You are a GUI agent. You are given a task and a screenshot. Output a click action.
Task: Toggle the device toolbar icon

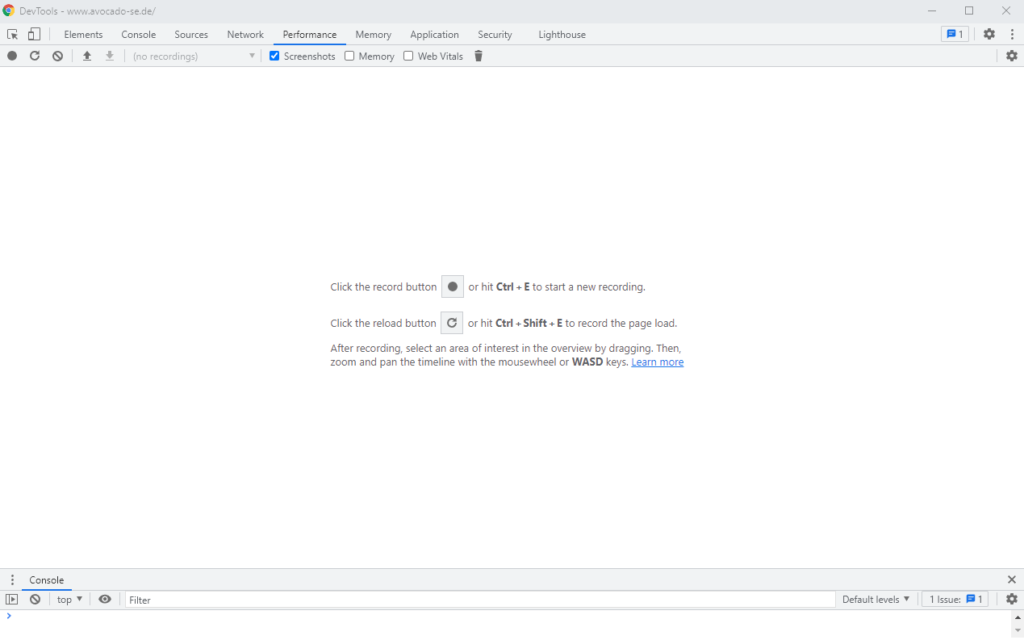click(34, 34)
